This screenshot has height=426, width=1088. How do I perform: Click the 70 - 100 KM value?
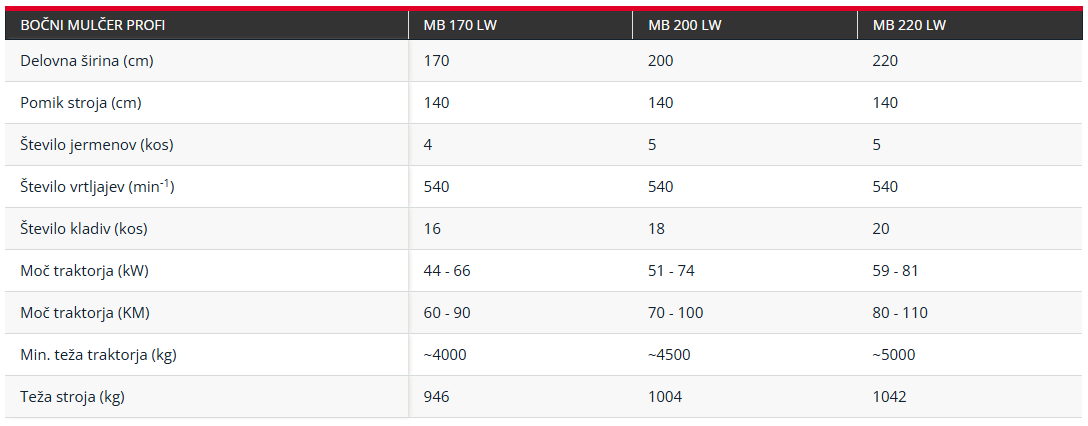(x=675, y=313)
